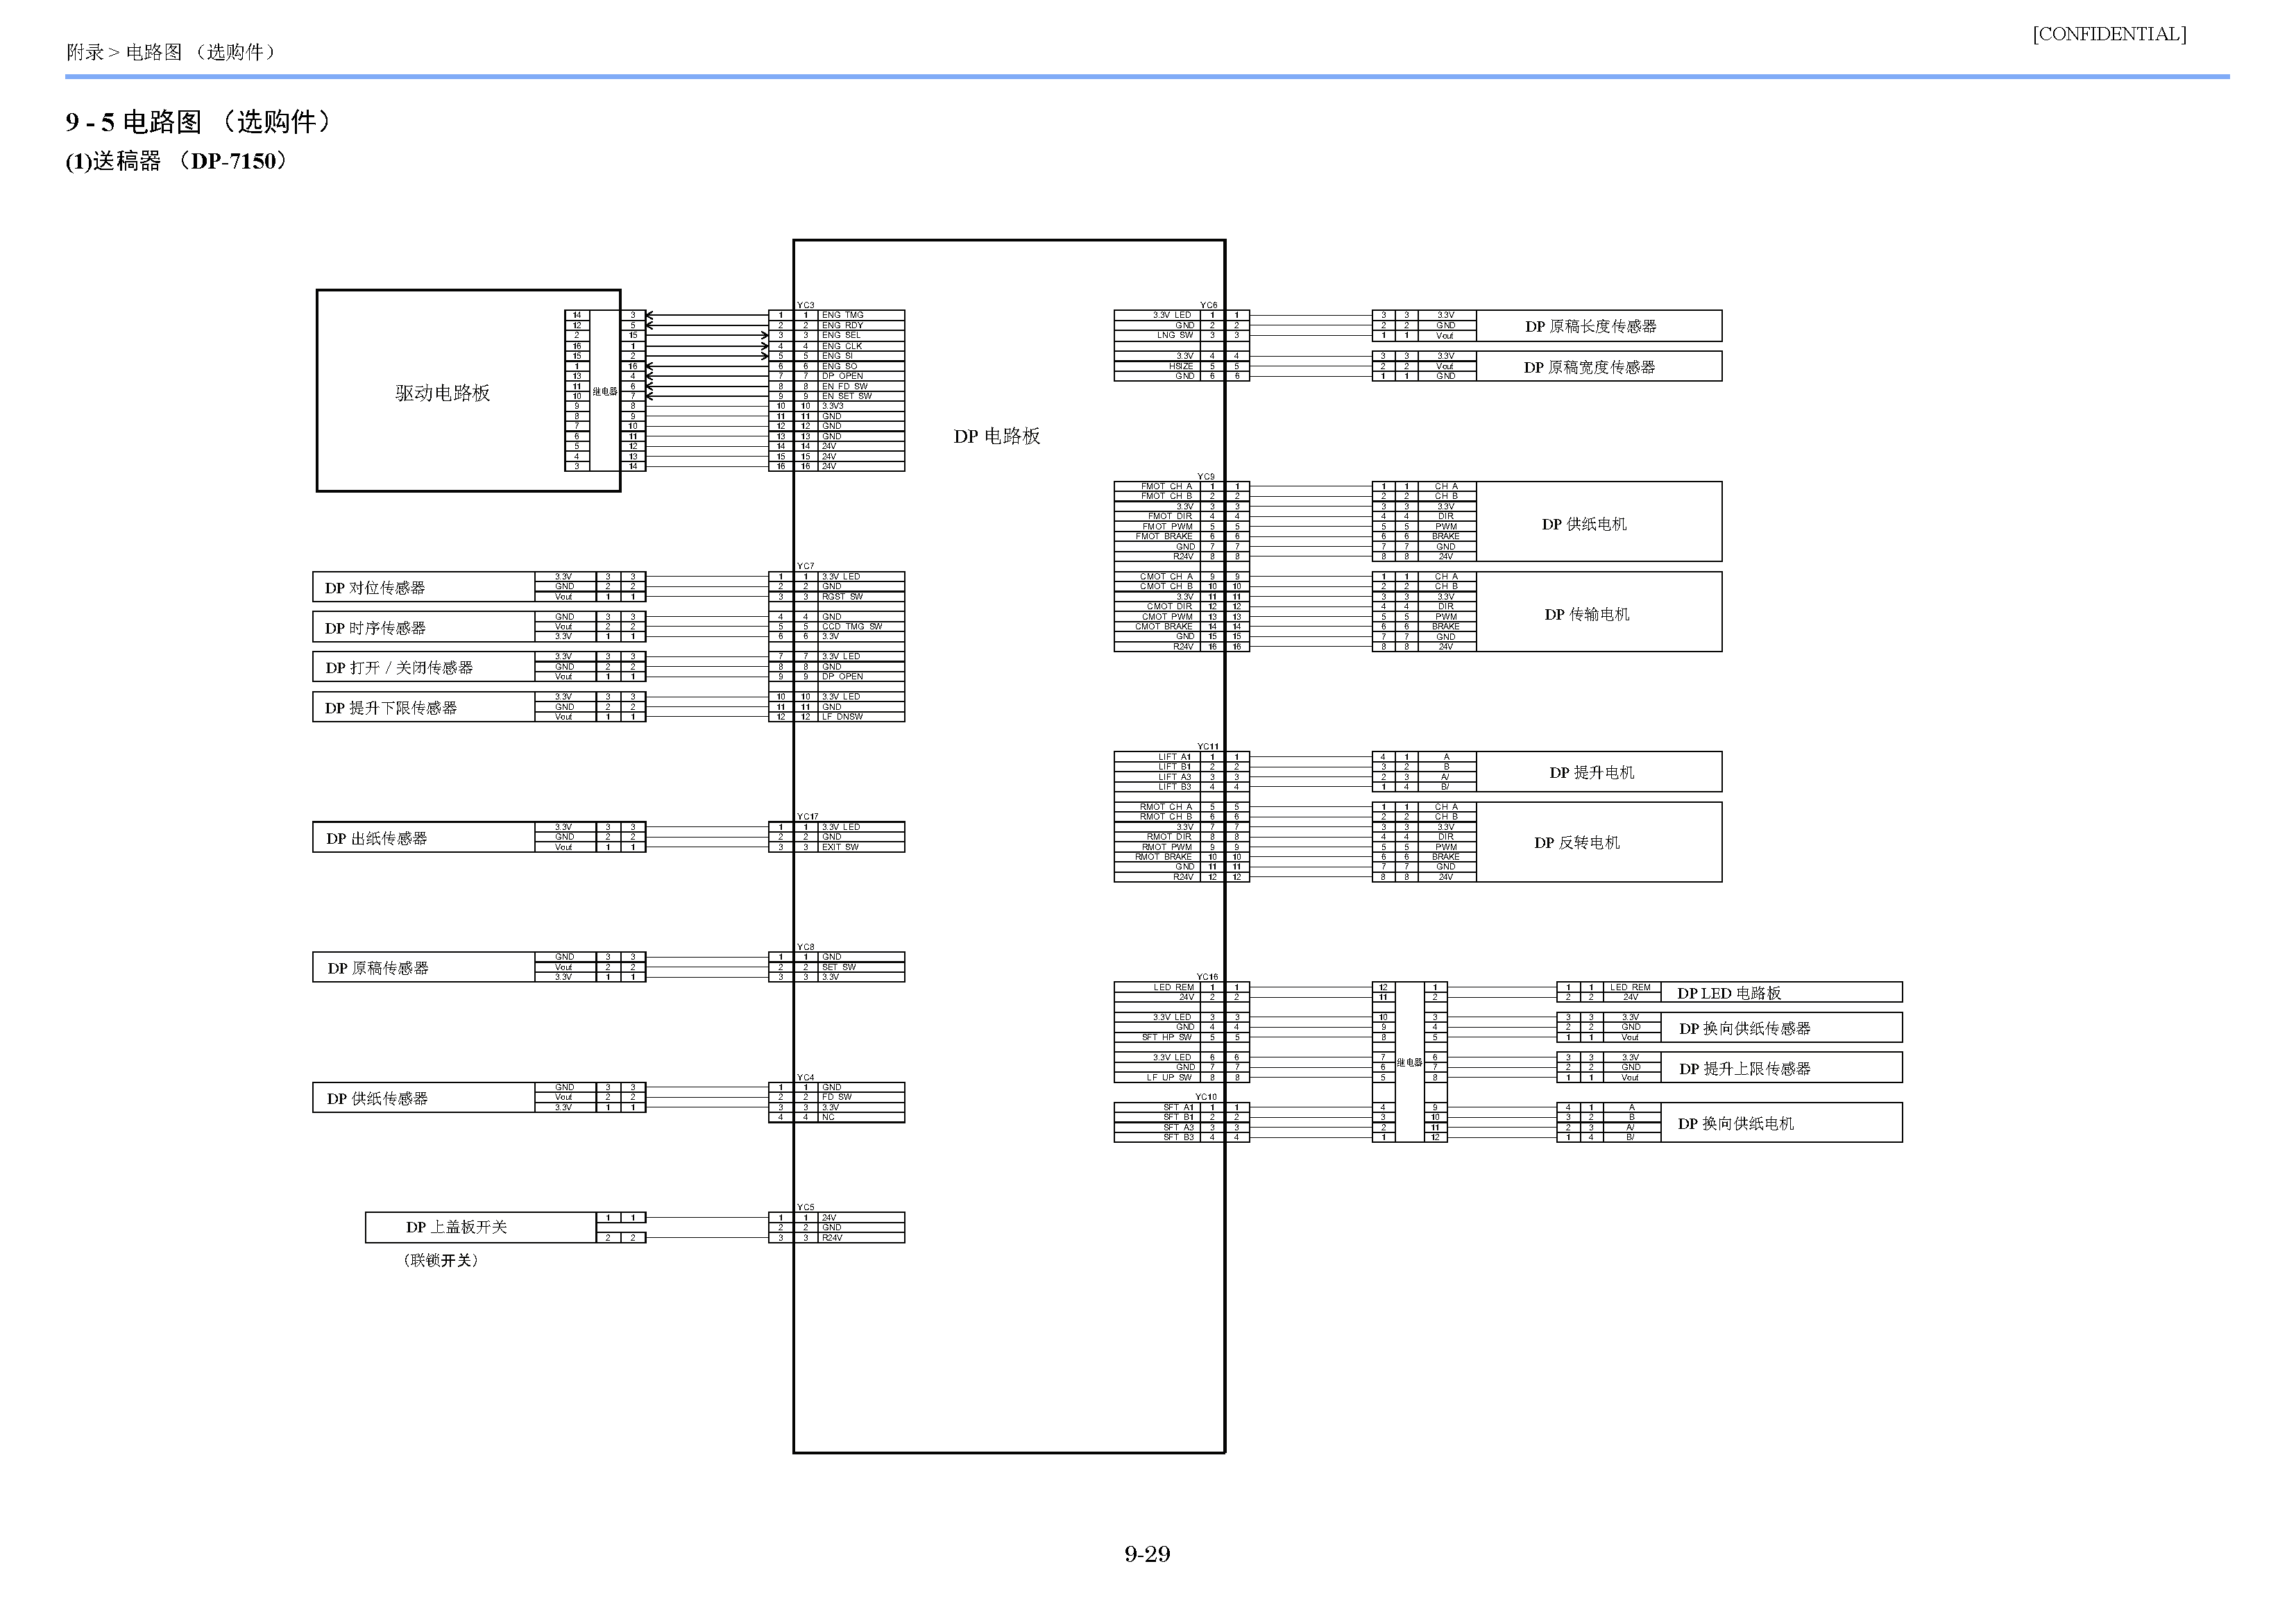Click the subheading '(1)送稿器（DP-7150）'

point(177,161)
